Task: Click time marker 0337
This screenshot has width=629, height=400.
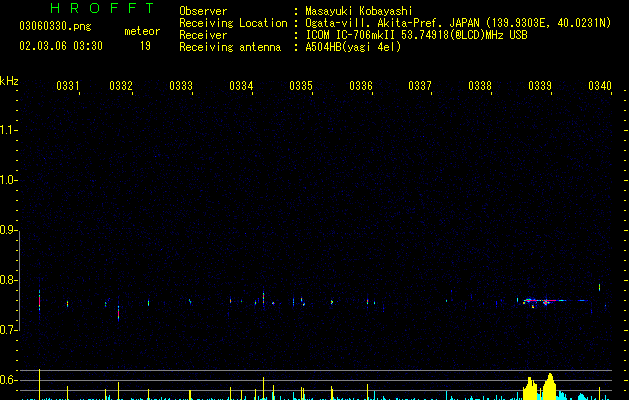Action: coord(420,85)
